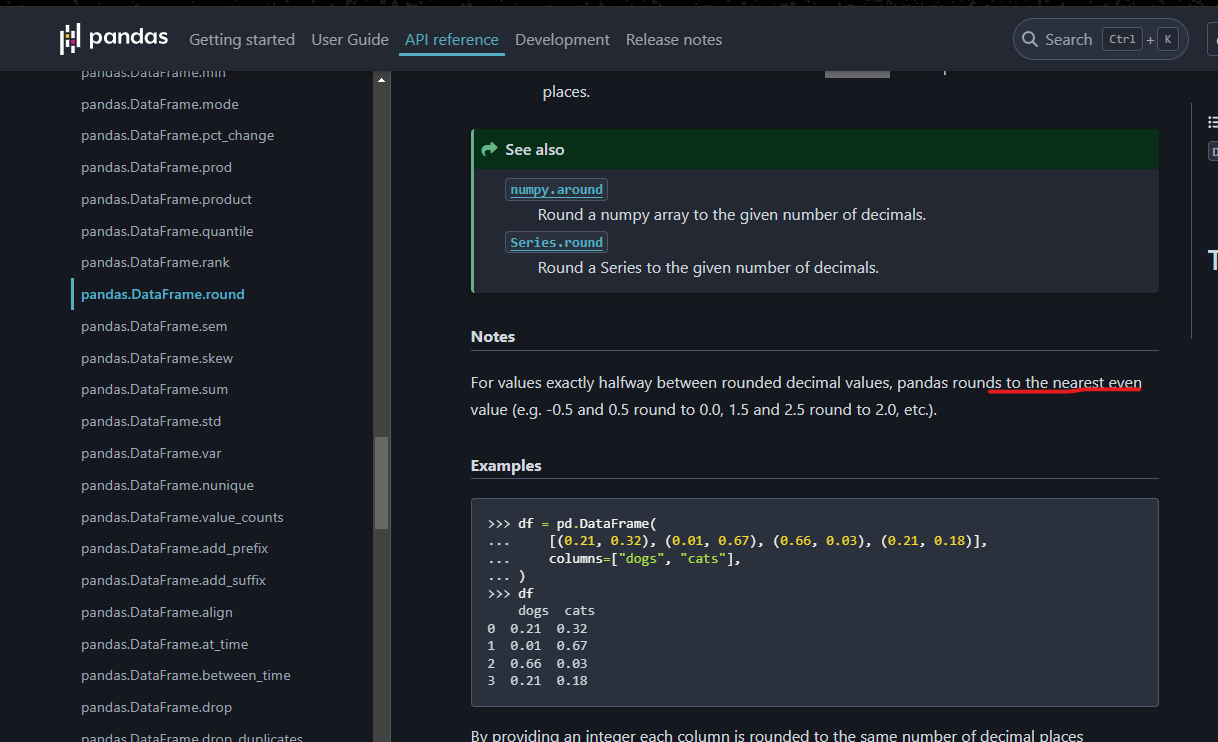
Task: Open the Development section
Action: (562, 40)
